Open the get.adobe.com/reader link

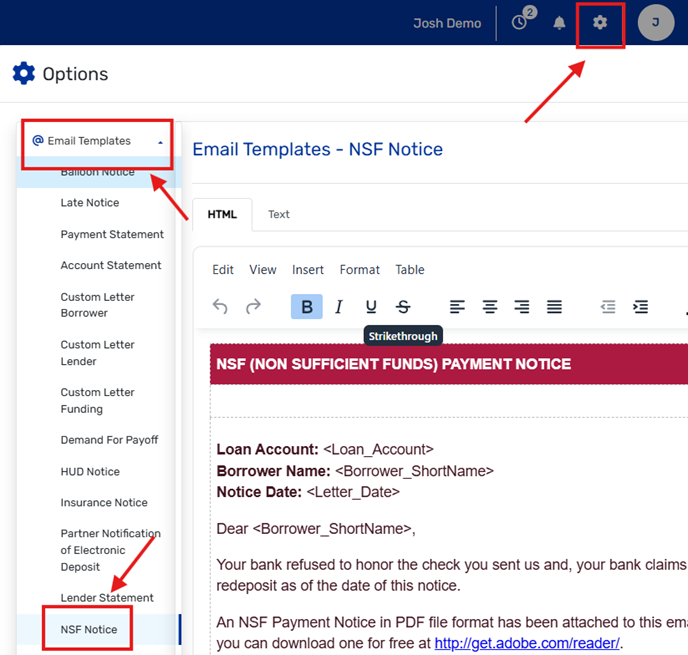tap(526, 643)
